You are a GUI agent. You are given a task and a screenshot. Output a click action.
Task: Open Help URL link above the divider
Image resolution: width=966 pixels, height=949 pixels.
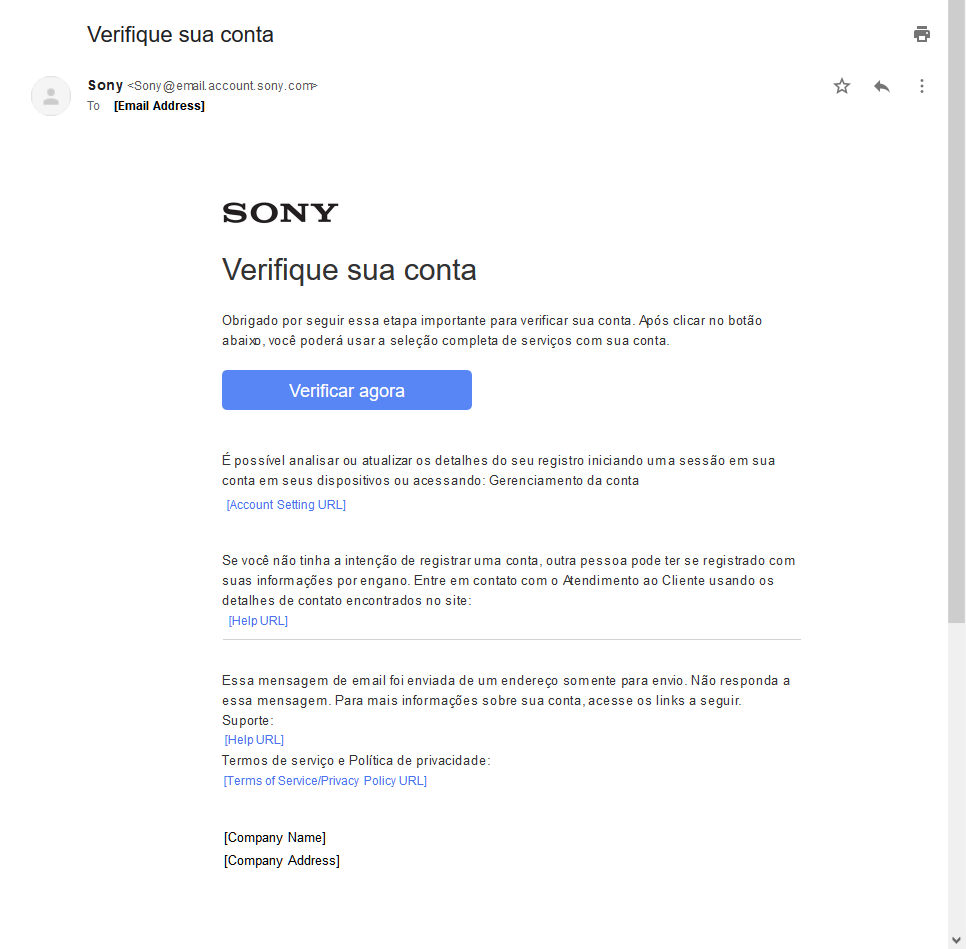(258, 621)
